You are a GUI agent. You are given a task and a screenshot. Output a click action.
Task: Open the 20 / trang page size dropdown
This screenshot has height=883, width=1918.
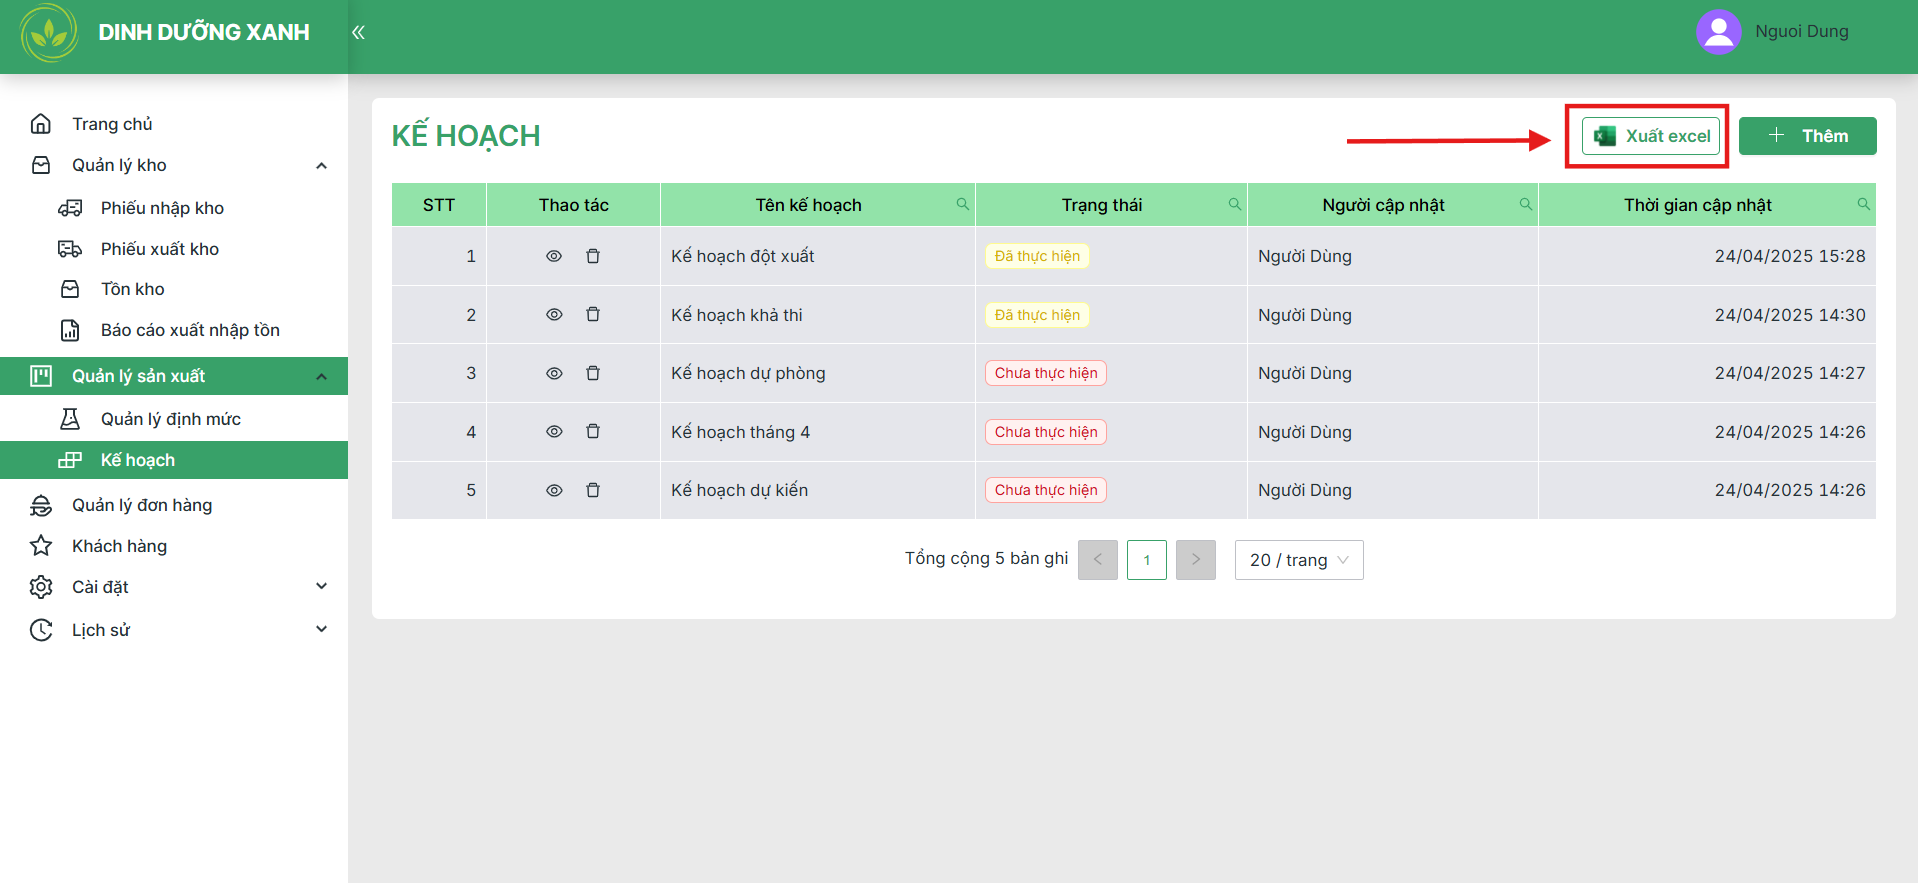click(1299, 560)
